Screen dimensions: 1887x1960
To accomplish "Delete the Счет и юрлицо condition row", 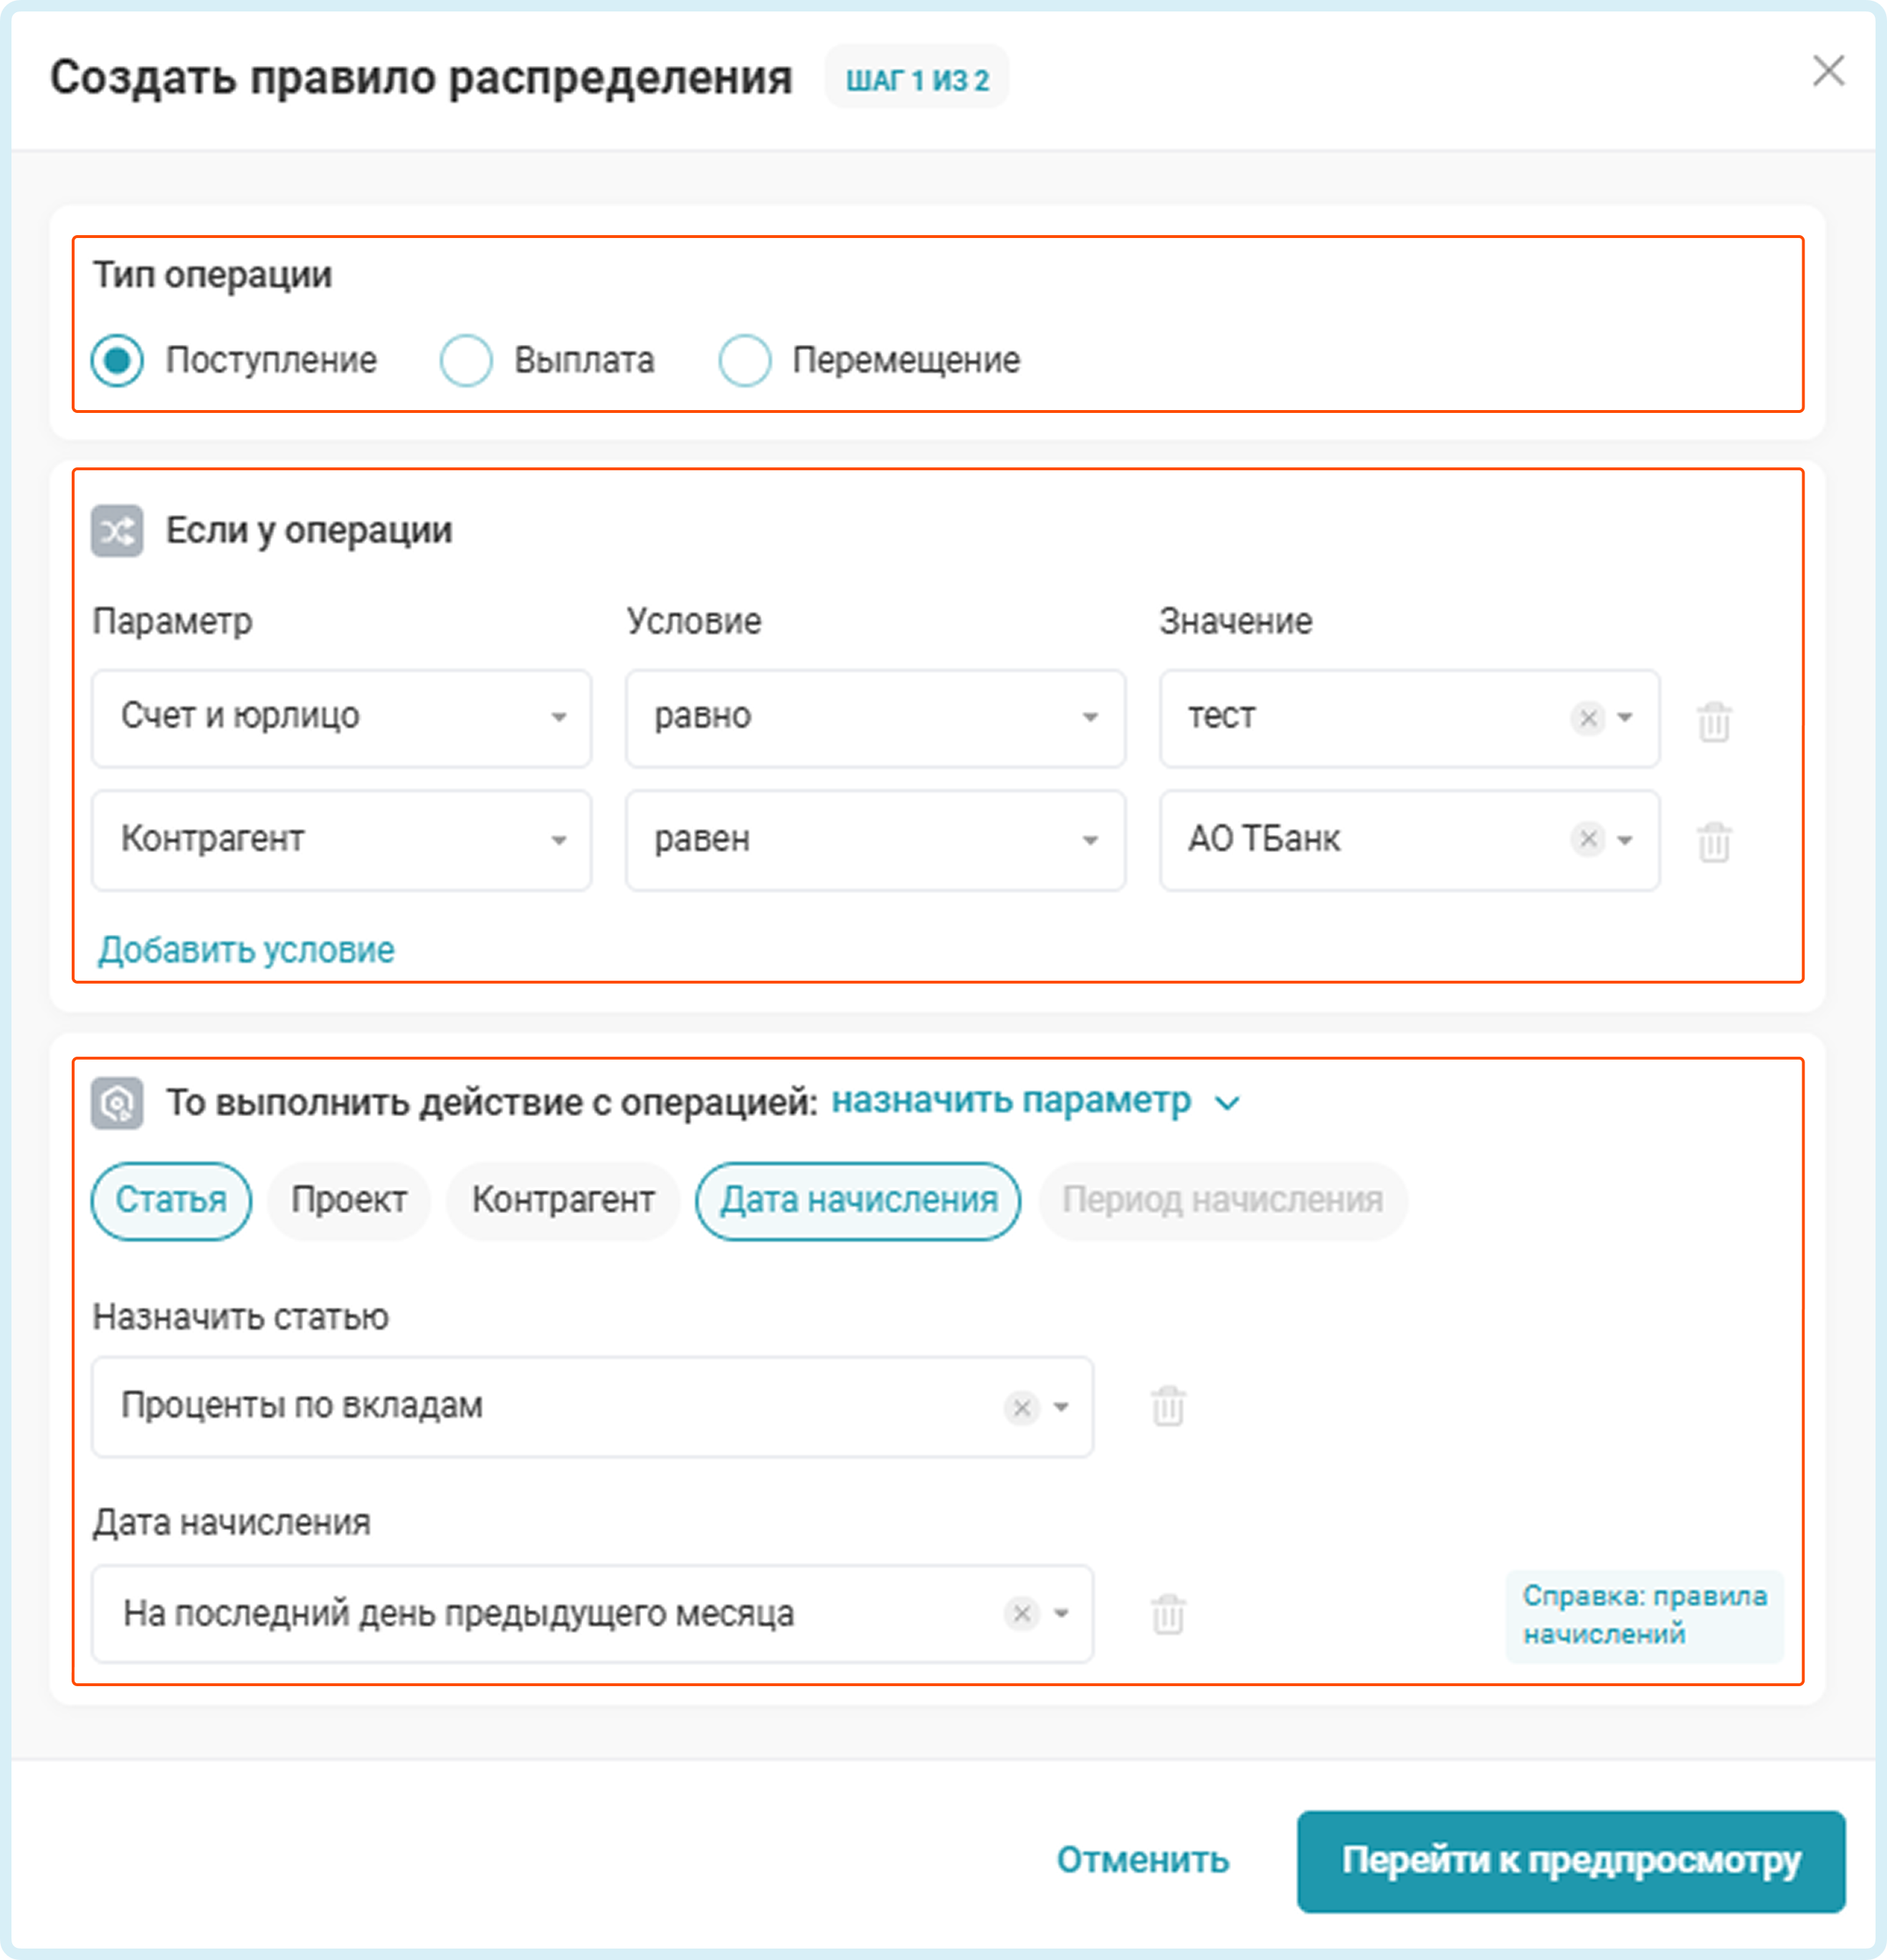I will 1713,720.
